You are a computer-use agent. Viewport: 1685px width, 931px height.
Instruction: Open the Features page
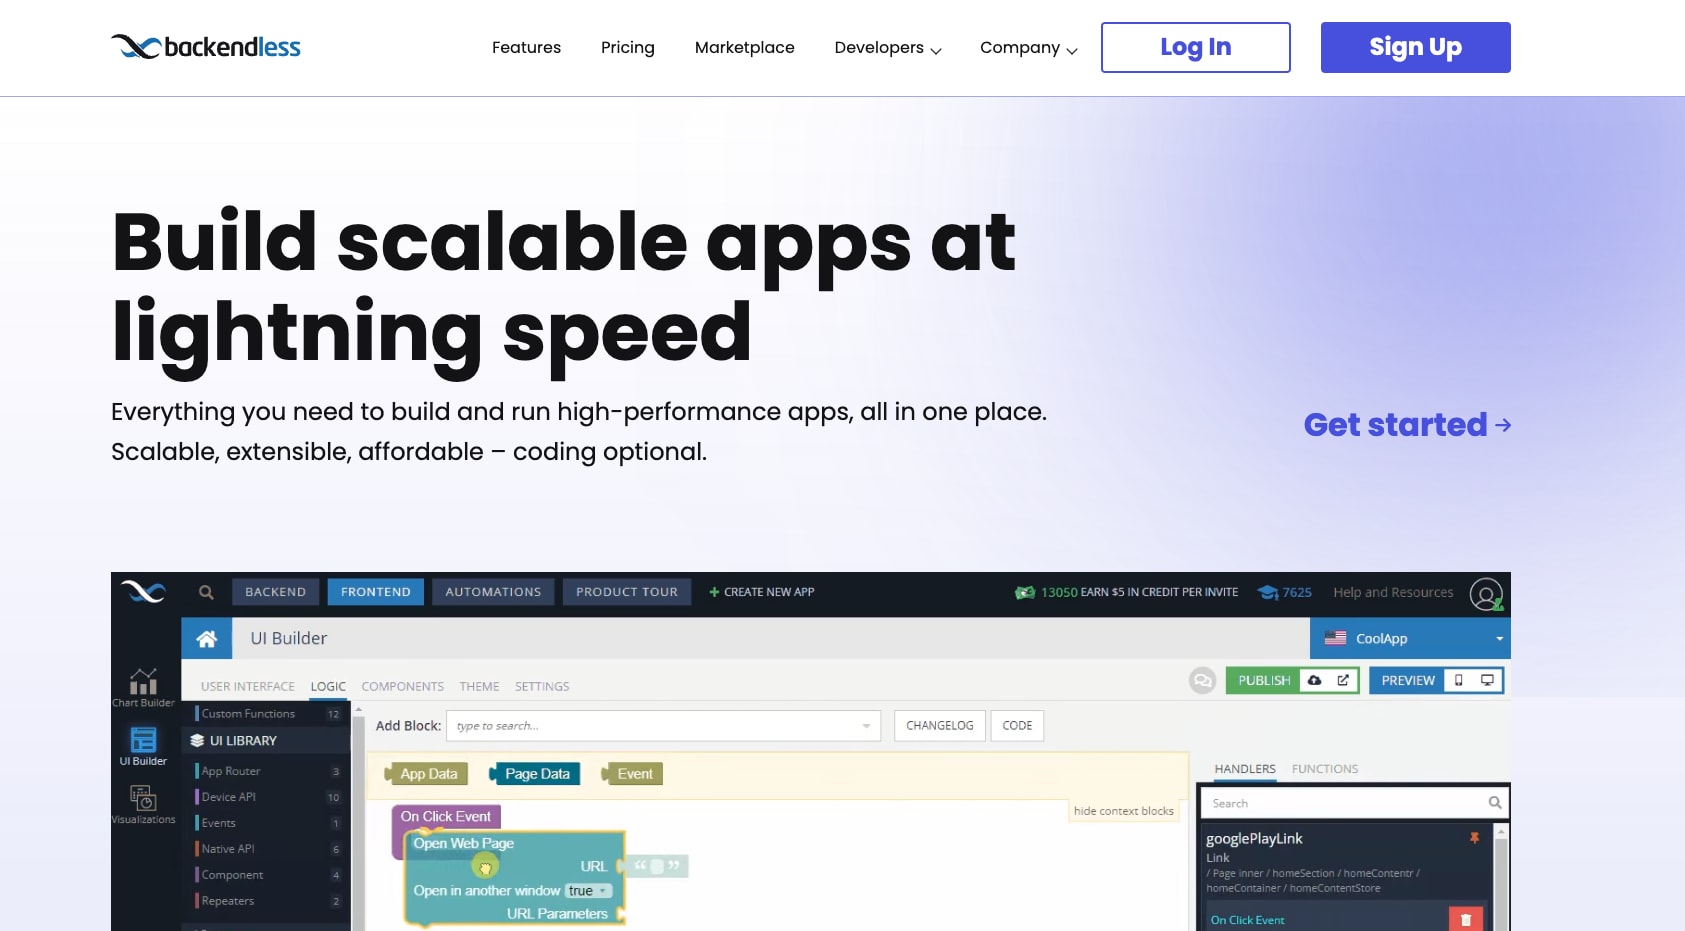point(526,47)
